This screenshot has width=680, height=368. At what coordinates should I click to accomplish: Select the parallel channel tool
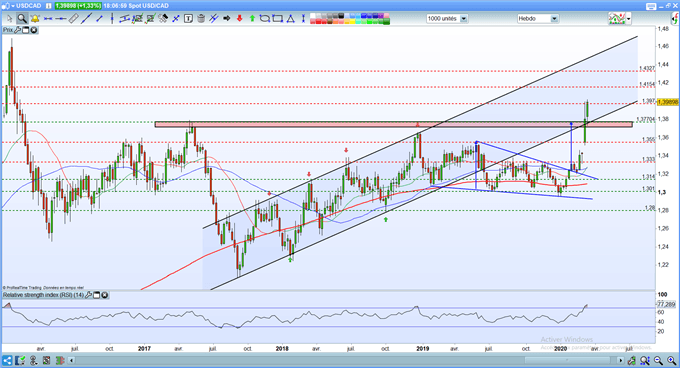point(125,19)
